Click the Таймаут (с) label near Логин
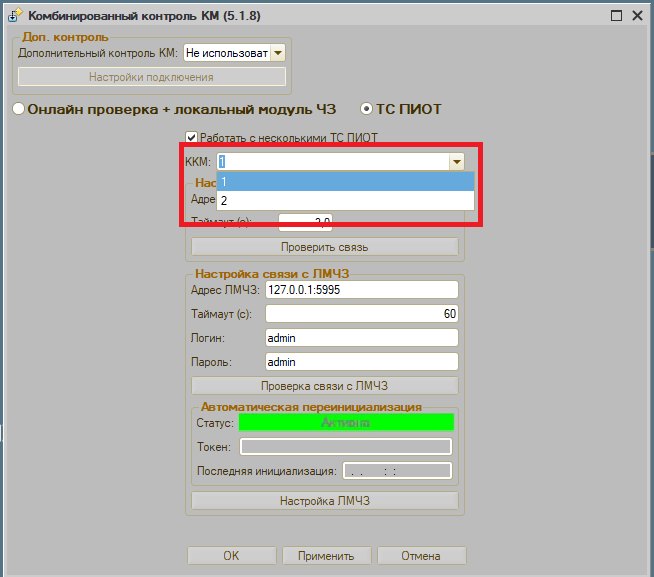The width and height of the screenshot is (654, 577). [221, 314]
